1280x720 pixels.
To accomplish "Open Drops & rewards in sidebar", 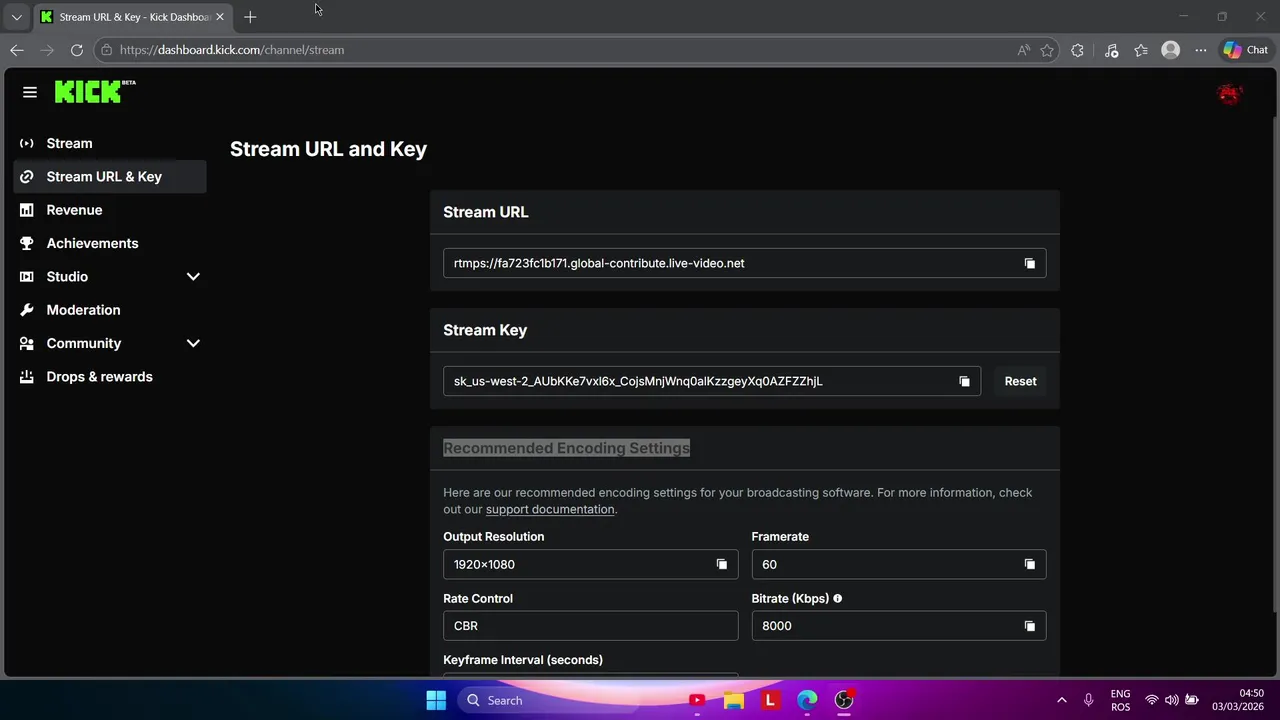I will 110,377.
